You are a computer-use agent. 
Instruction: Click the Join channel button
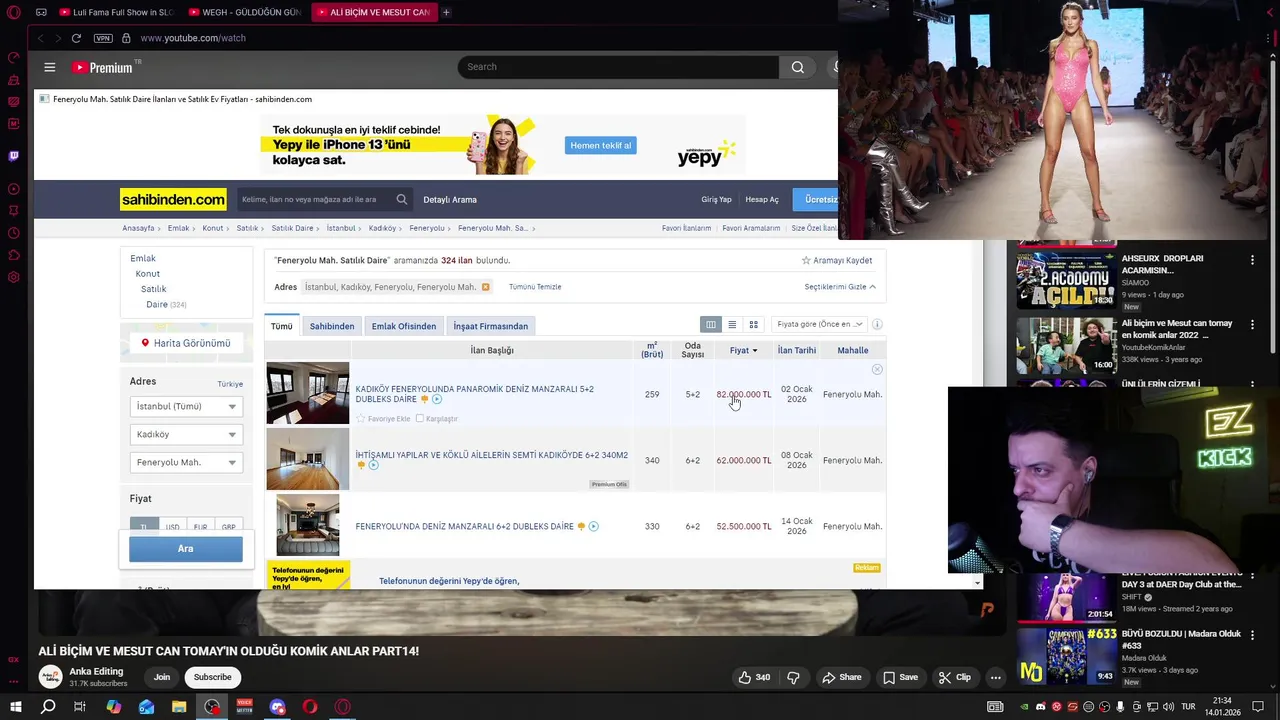click(161, 677)
